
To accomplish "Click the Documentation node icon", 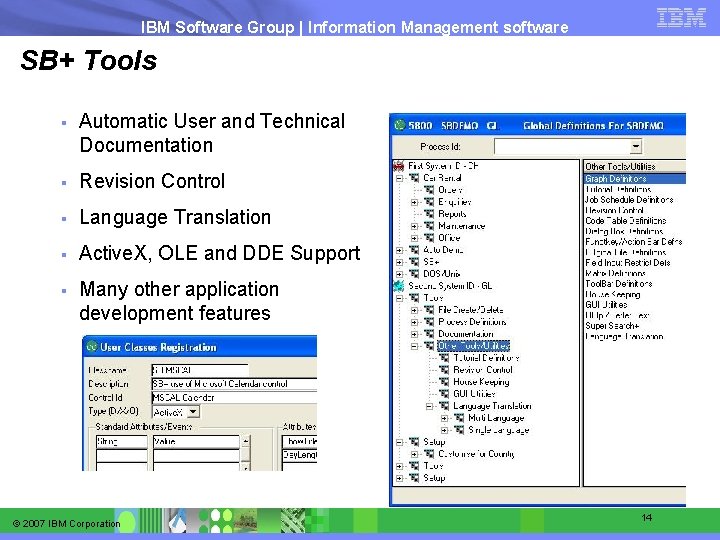I will point(429,334).
